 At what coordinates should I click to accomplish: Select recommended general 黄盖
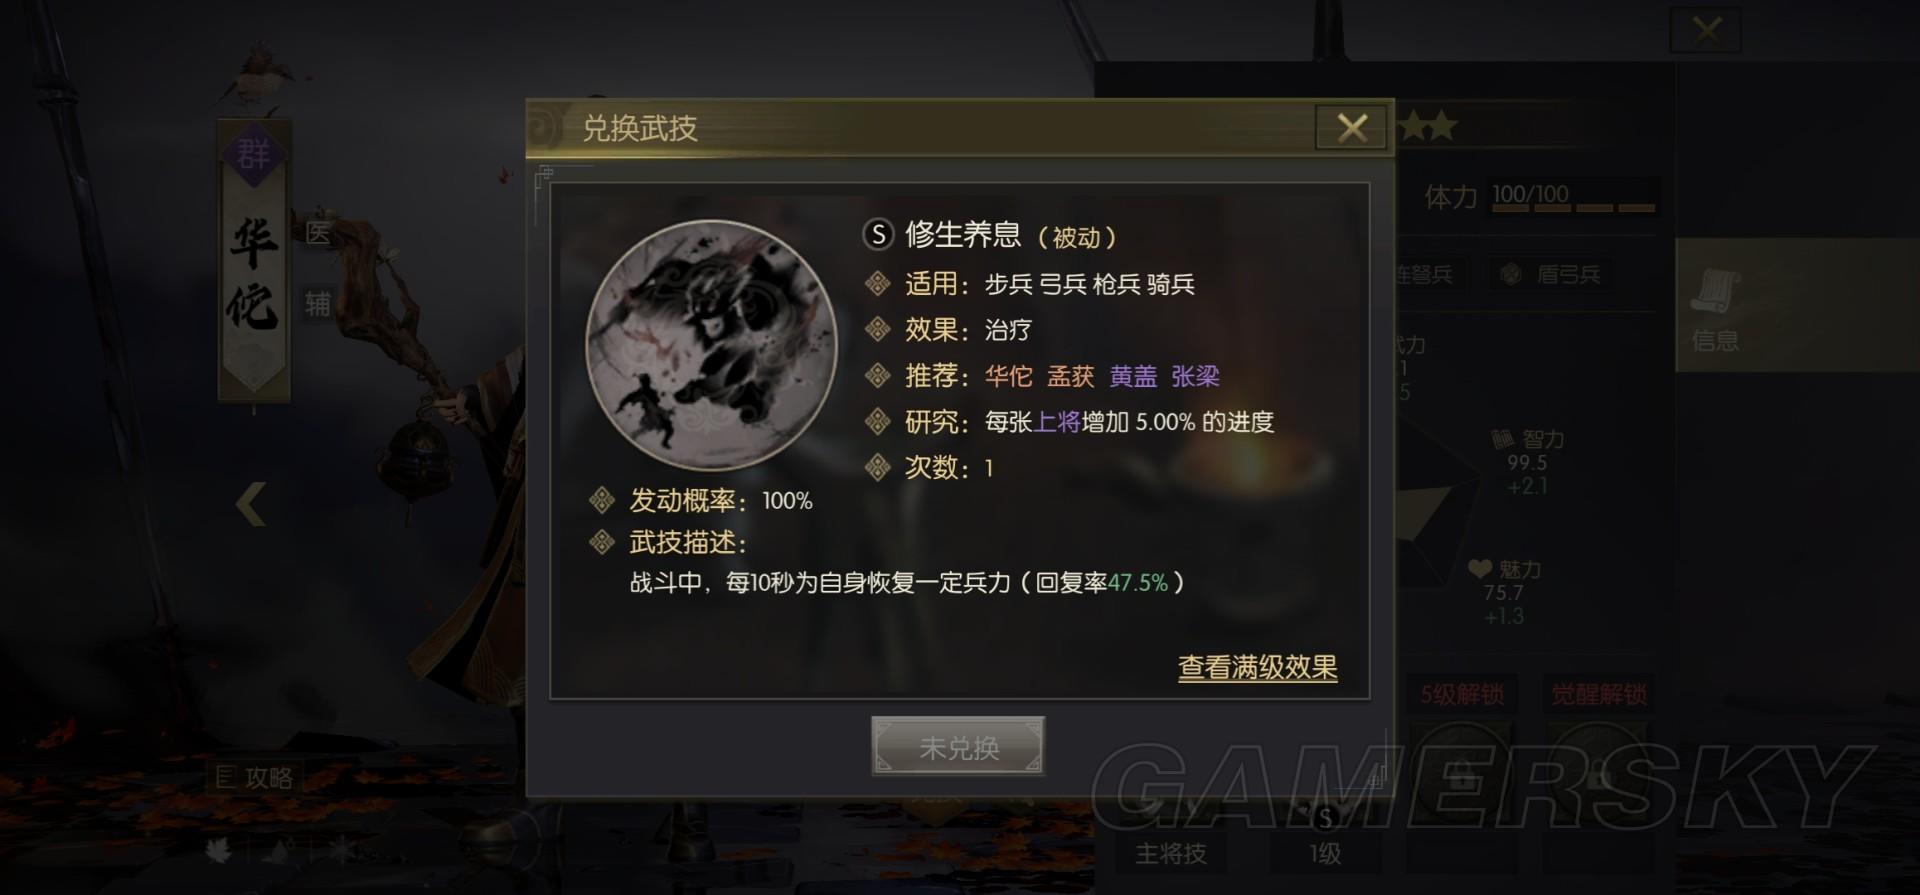(x=1133, y=376)
